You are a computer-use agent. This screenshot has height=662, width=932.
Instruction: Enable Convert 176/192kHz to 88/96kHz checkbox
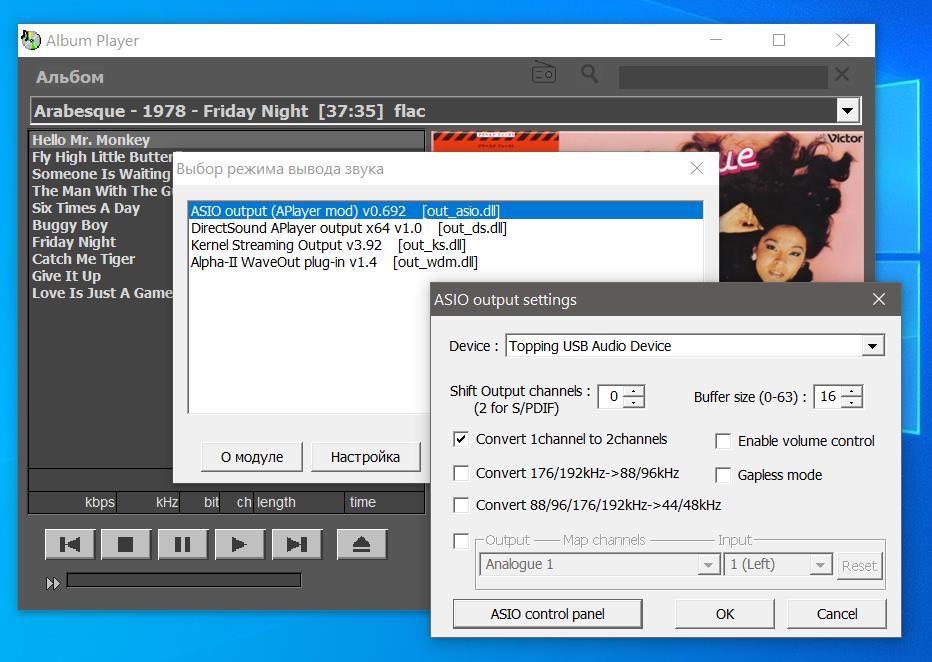(x=461, y=473)
